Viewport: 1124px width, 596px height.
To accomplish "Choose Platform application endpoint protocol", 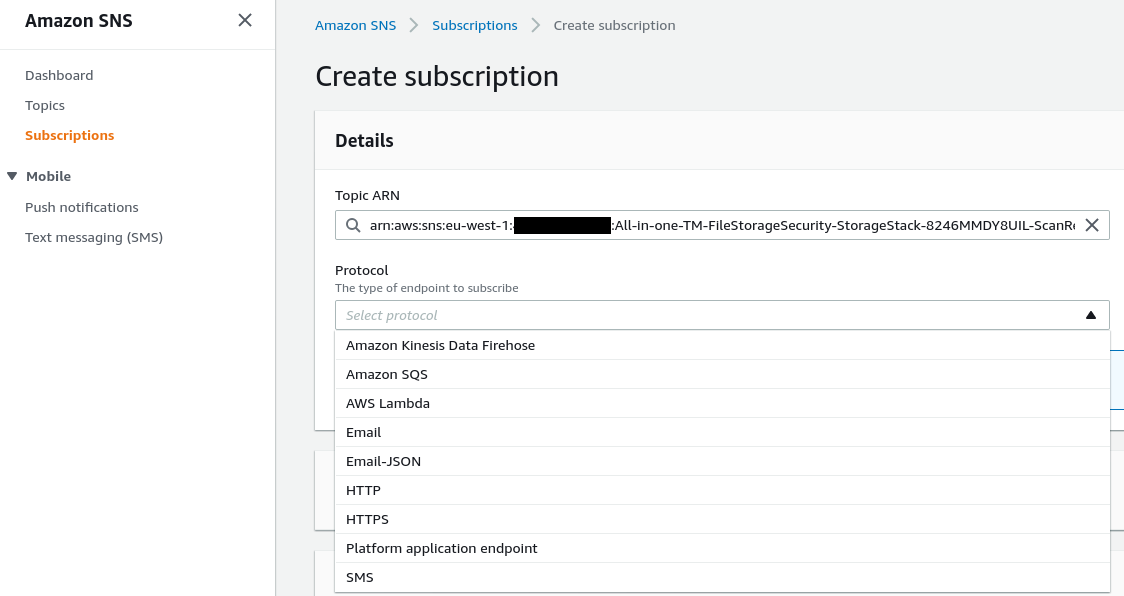I will [722, 548].
